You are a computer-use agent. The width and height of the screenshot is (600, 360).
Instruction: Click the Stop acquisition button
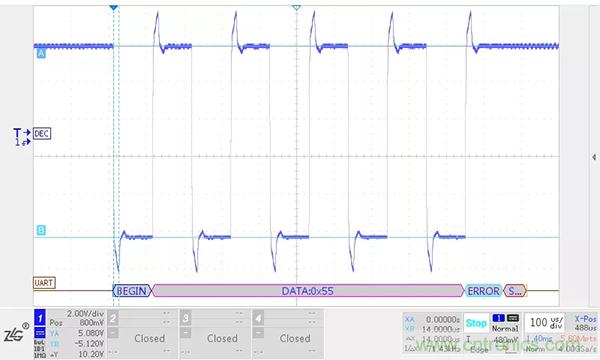pos(476,323)
